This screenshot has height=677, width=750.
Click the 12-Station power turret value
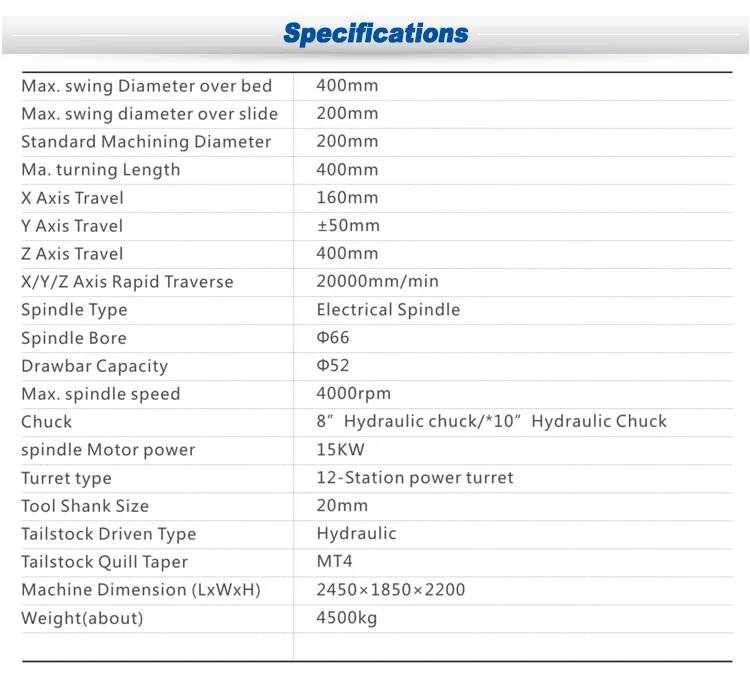[x=414, y=478]
